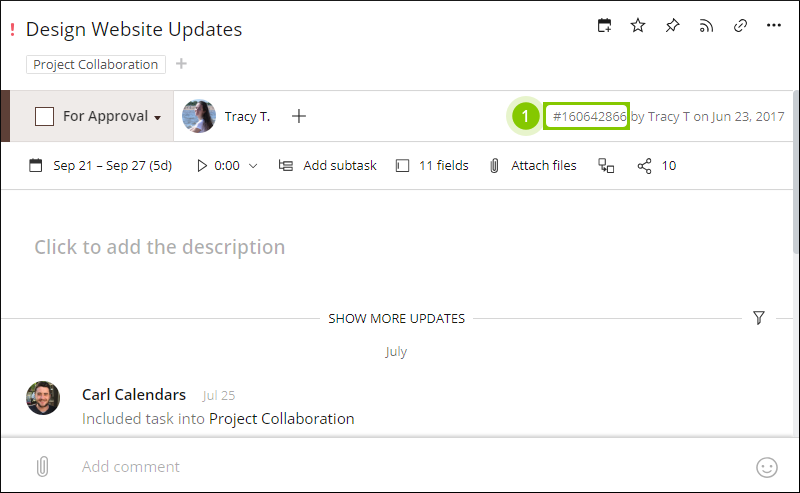
Task: Click the Carl Calendars name
Action: (x=134, y=395)
